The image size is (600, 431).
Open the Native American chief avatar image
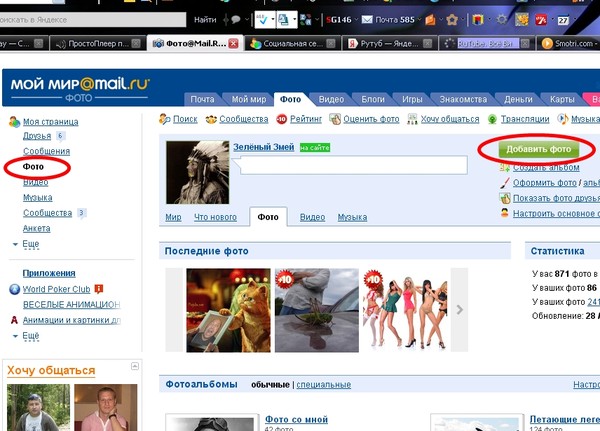tap(197, 172)
